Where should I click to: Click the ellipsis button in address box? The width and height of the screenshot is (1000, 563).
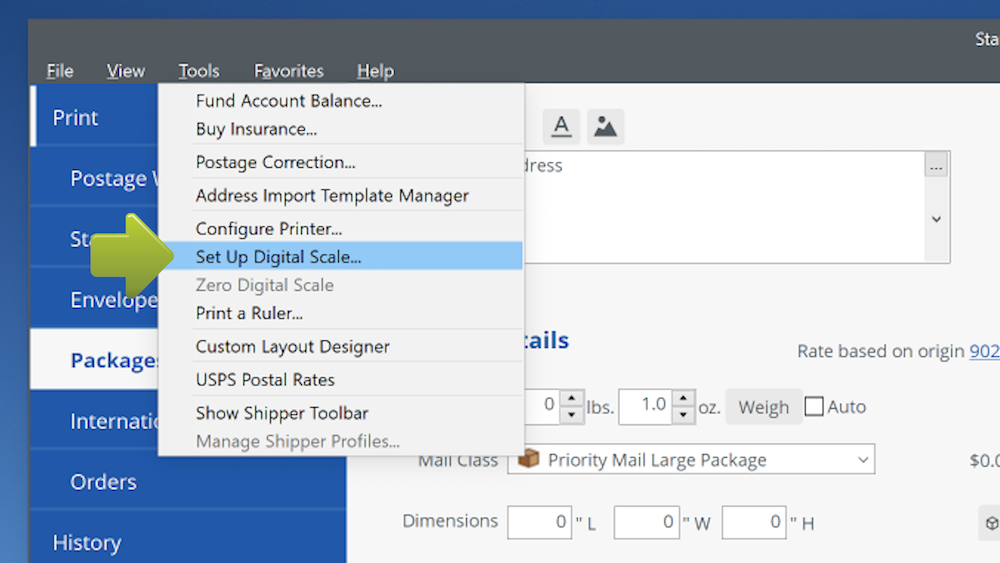(x=936, y=167)
